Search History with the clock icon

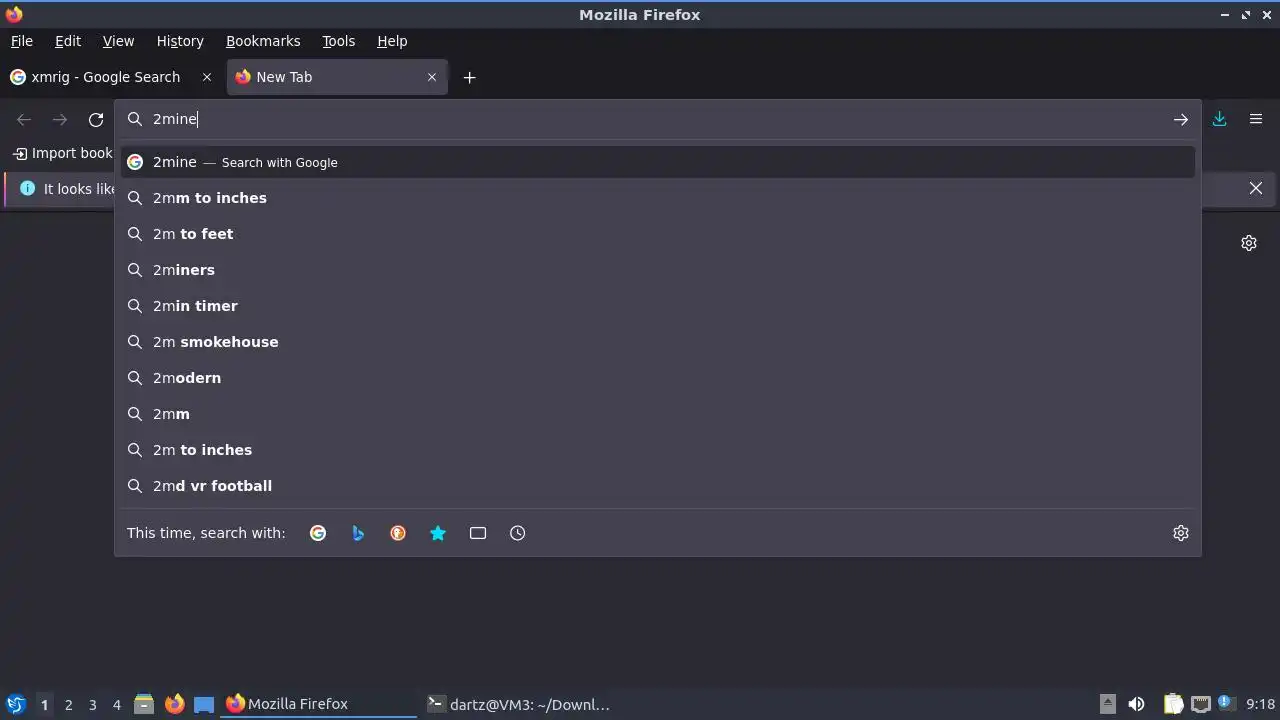coord(518,533)
